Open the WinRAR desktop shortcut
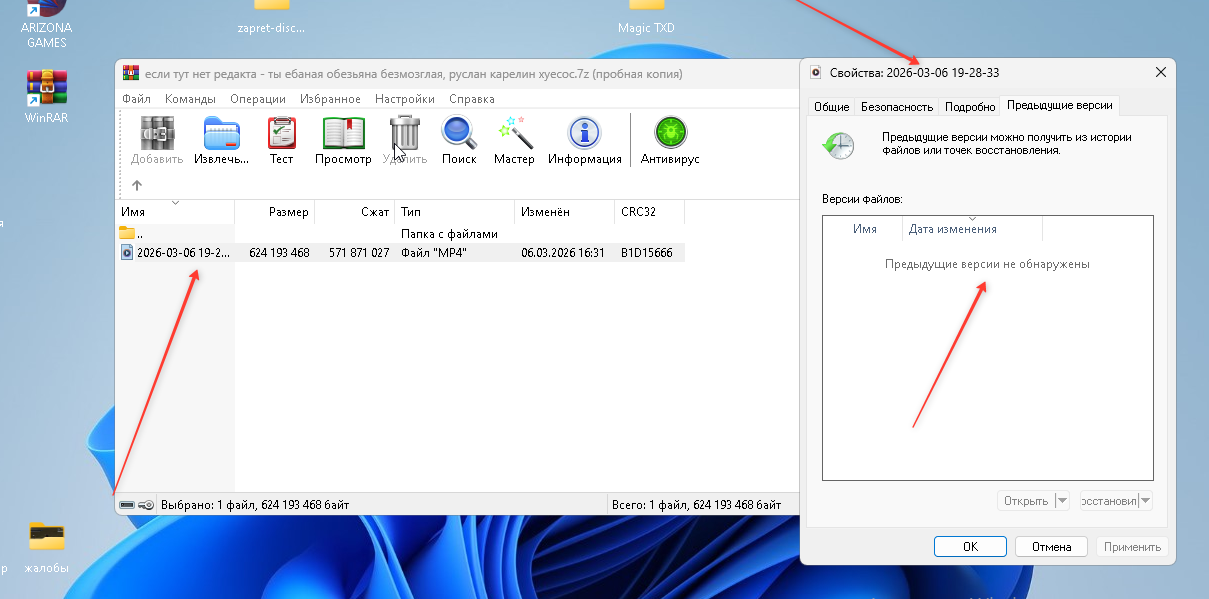The height and width of the screenshot is (599, 1209). tap(46, 90)
